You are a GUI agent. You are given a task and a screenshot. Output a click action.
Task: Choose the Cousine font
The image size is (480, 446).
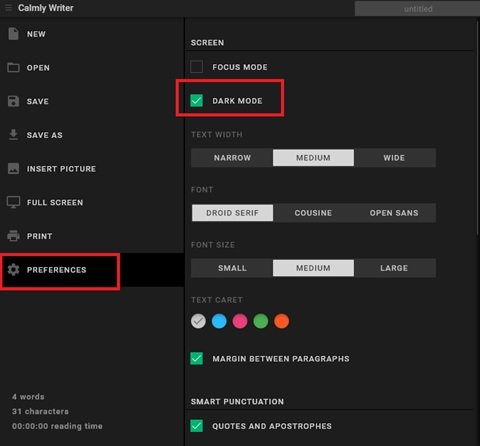313,213
